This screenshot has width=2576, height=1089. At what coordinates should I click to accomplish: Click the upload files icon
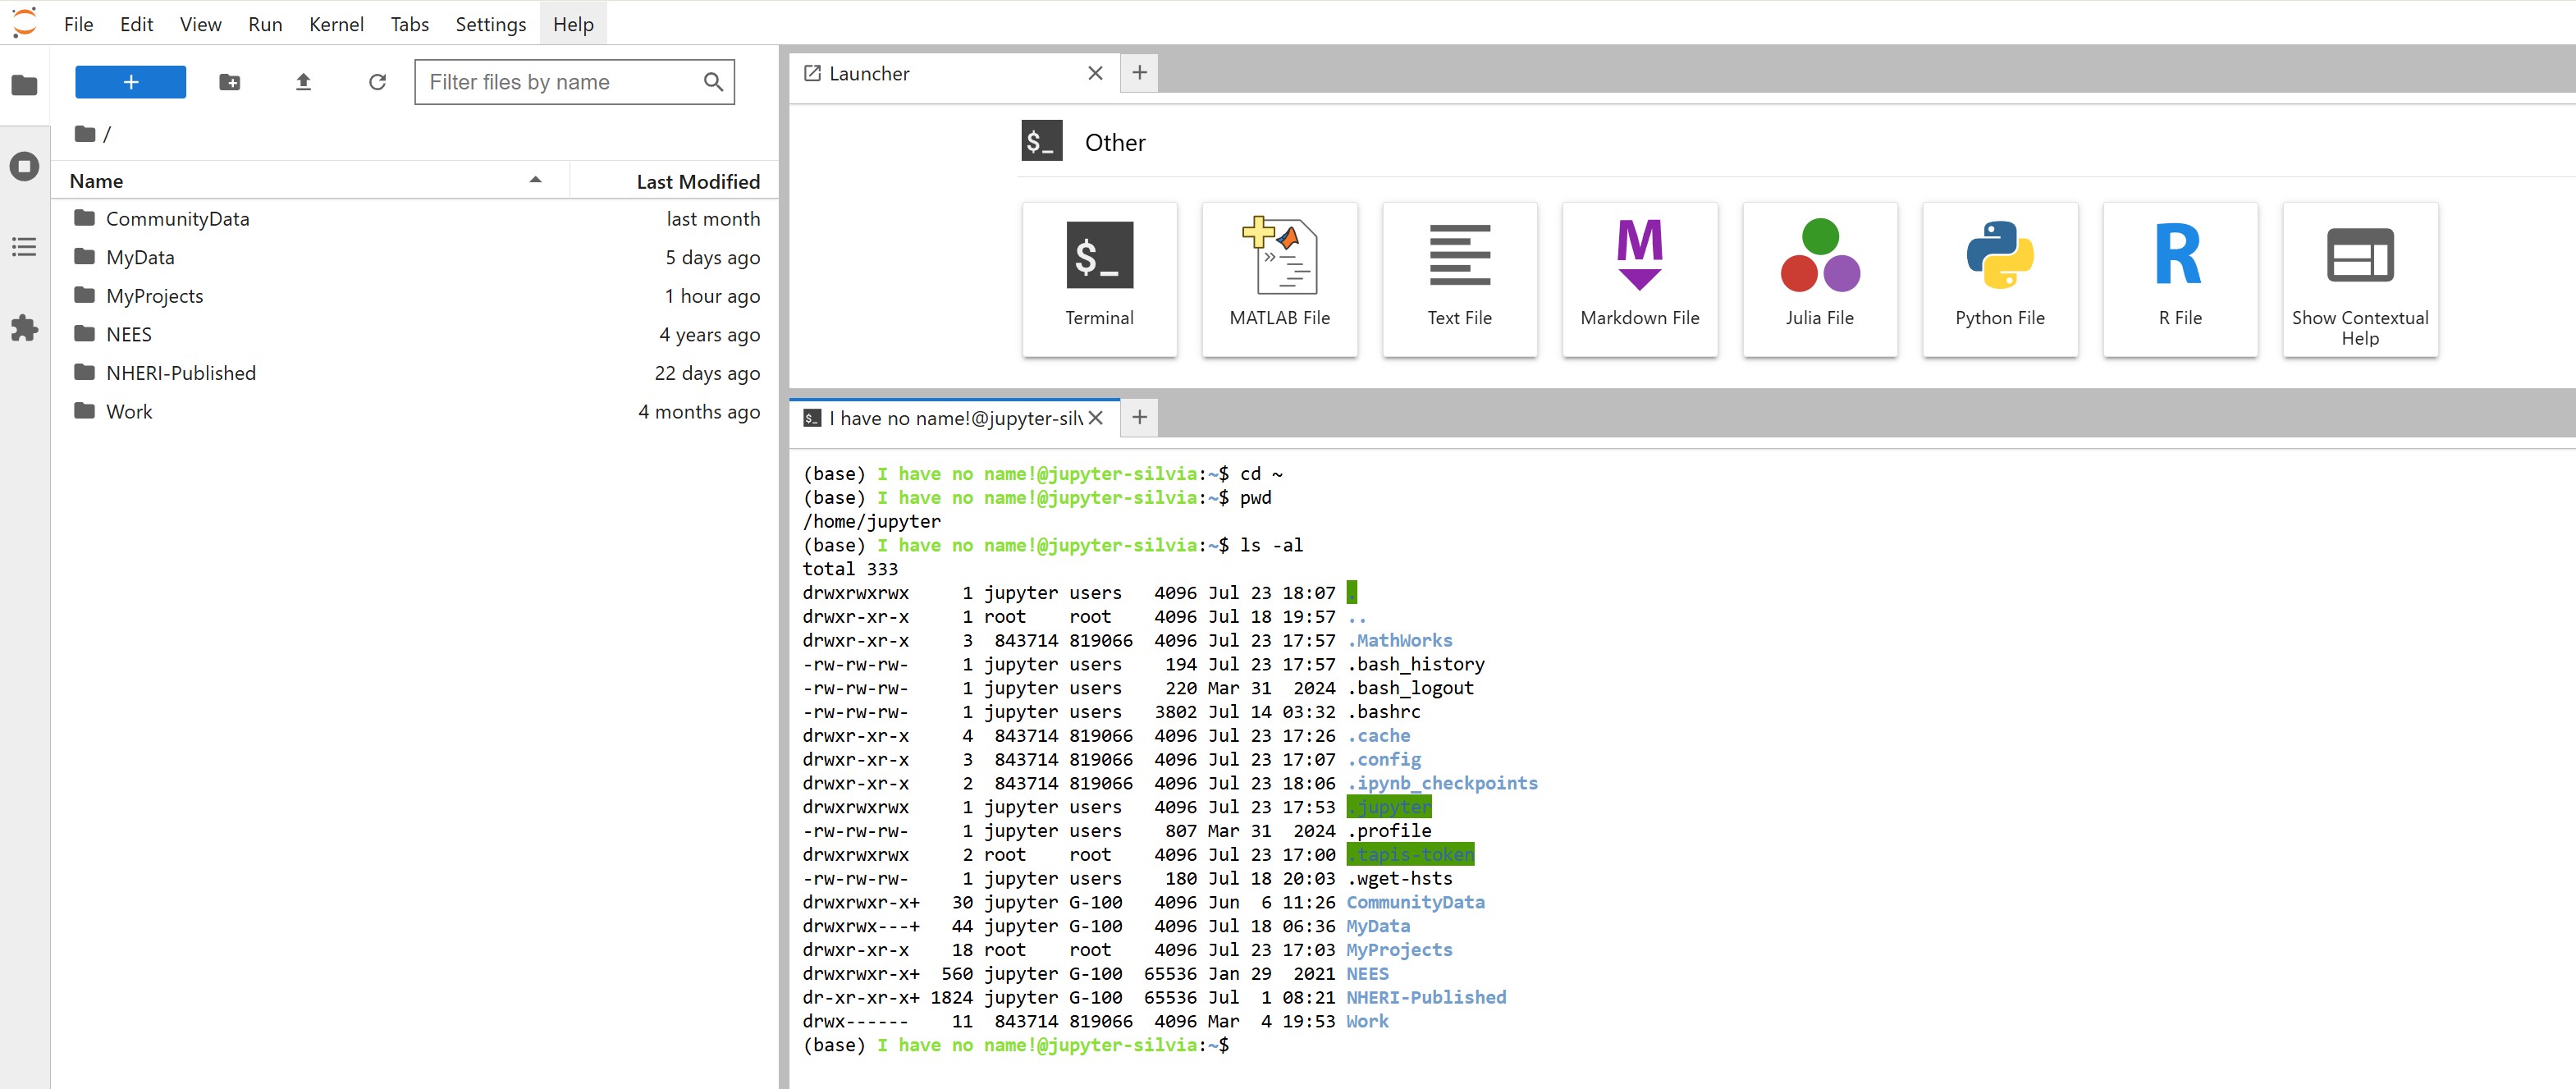click(x=303, y=82)
